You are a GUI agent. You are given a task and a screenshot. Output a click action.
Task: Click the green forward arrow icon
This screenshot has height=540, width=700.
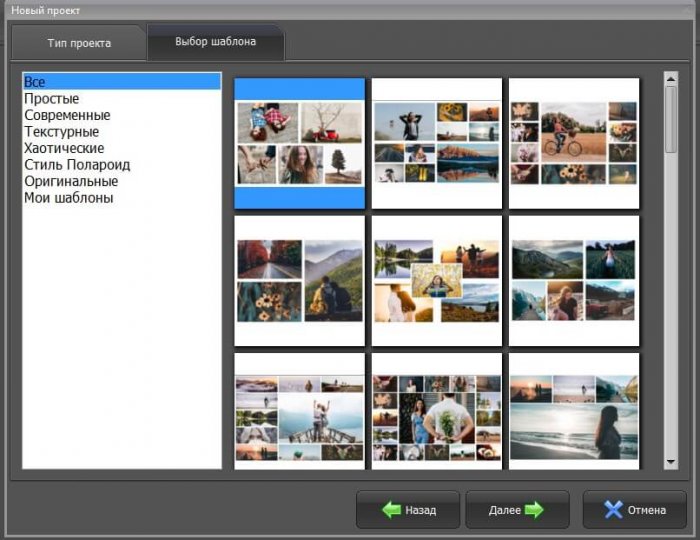point(534,510)
